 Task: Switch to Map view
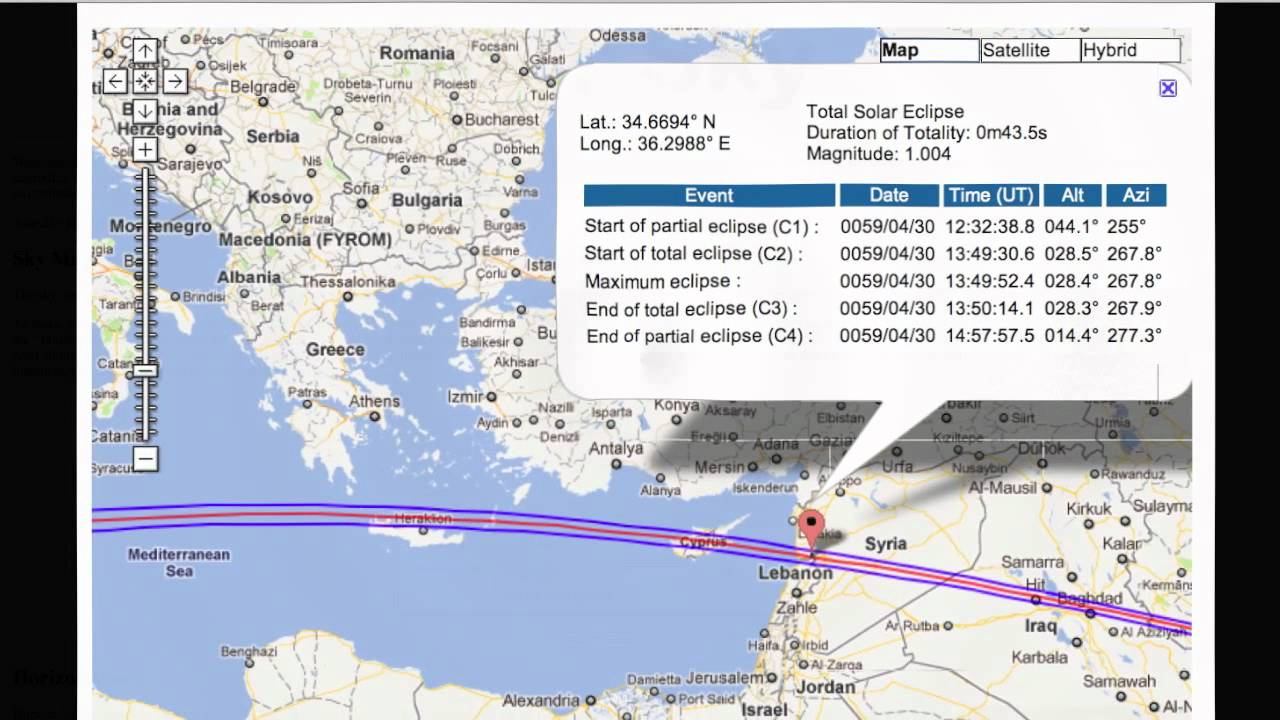point(930,50)
